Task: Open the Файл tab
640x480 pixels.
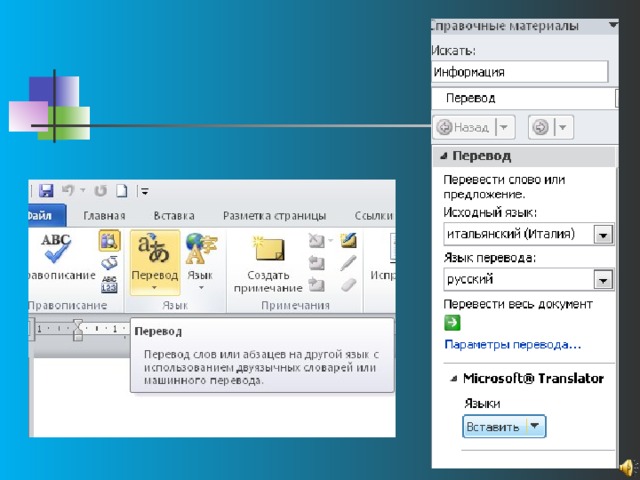Action: 46,215
